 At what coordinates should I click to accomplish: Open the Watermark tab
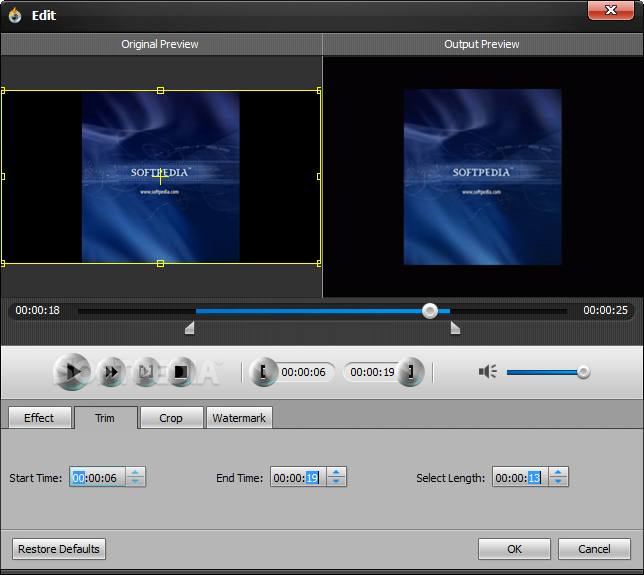[239, 418]
